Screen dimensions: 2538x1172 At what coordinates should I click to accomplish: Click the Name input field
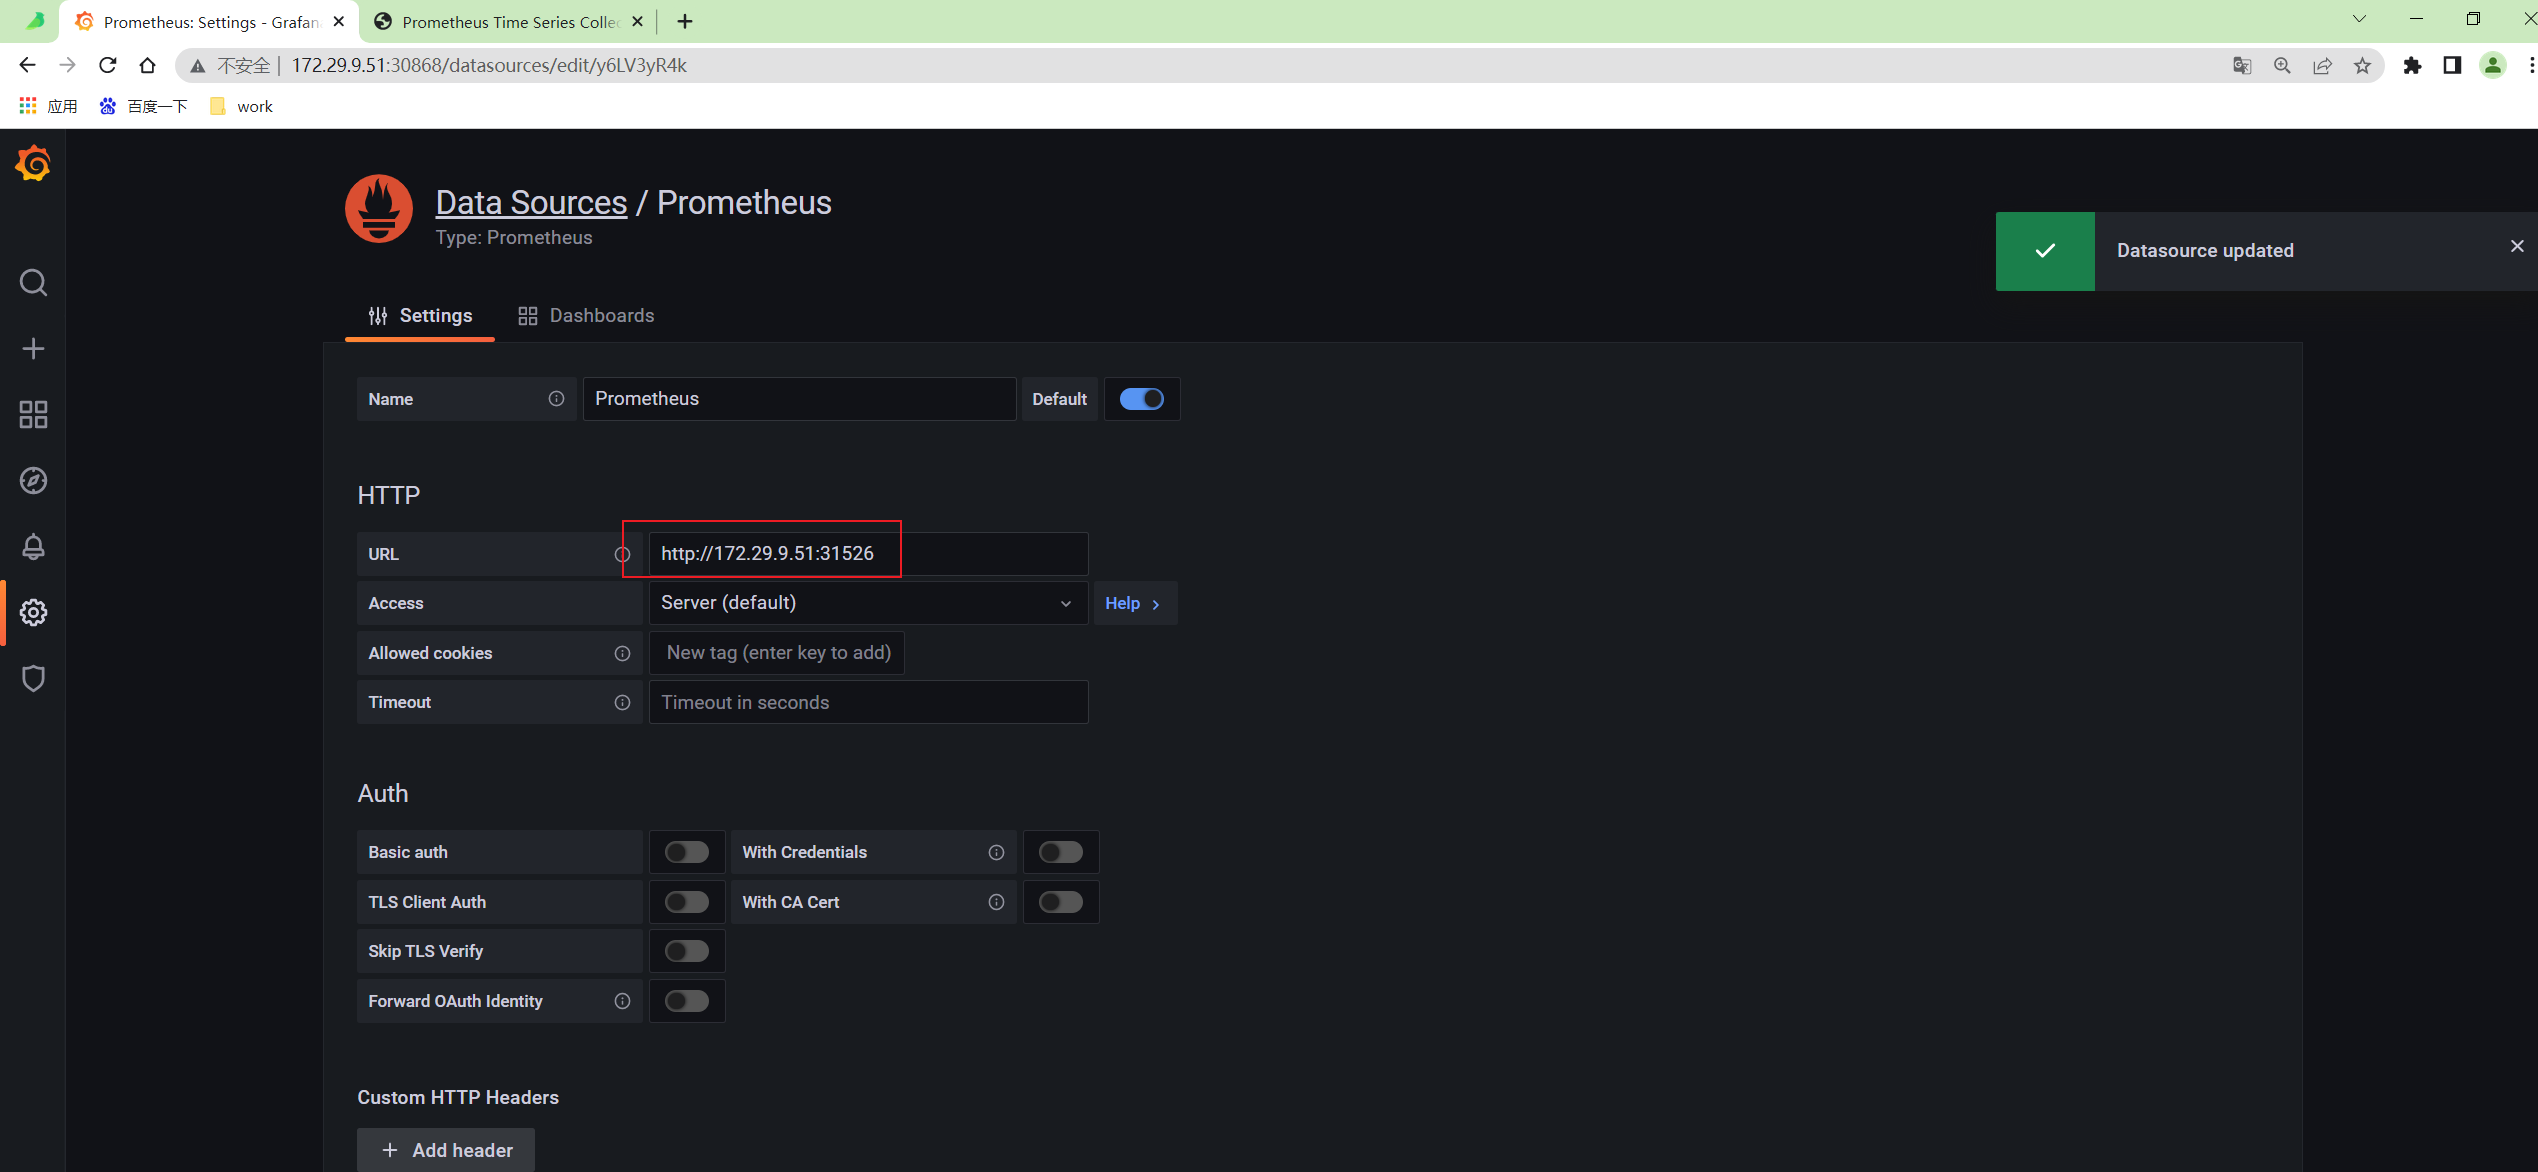(x=800, y=399)
